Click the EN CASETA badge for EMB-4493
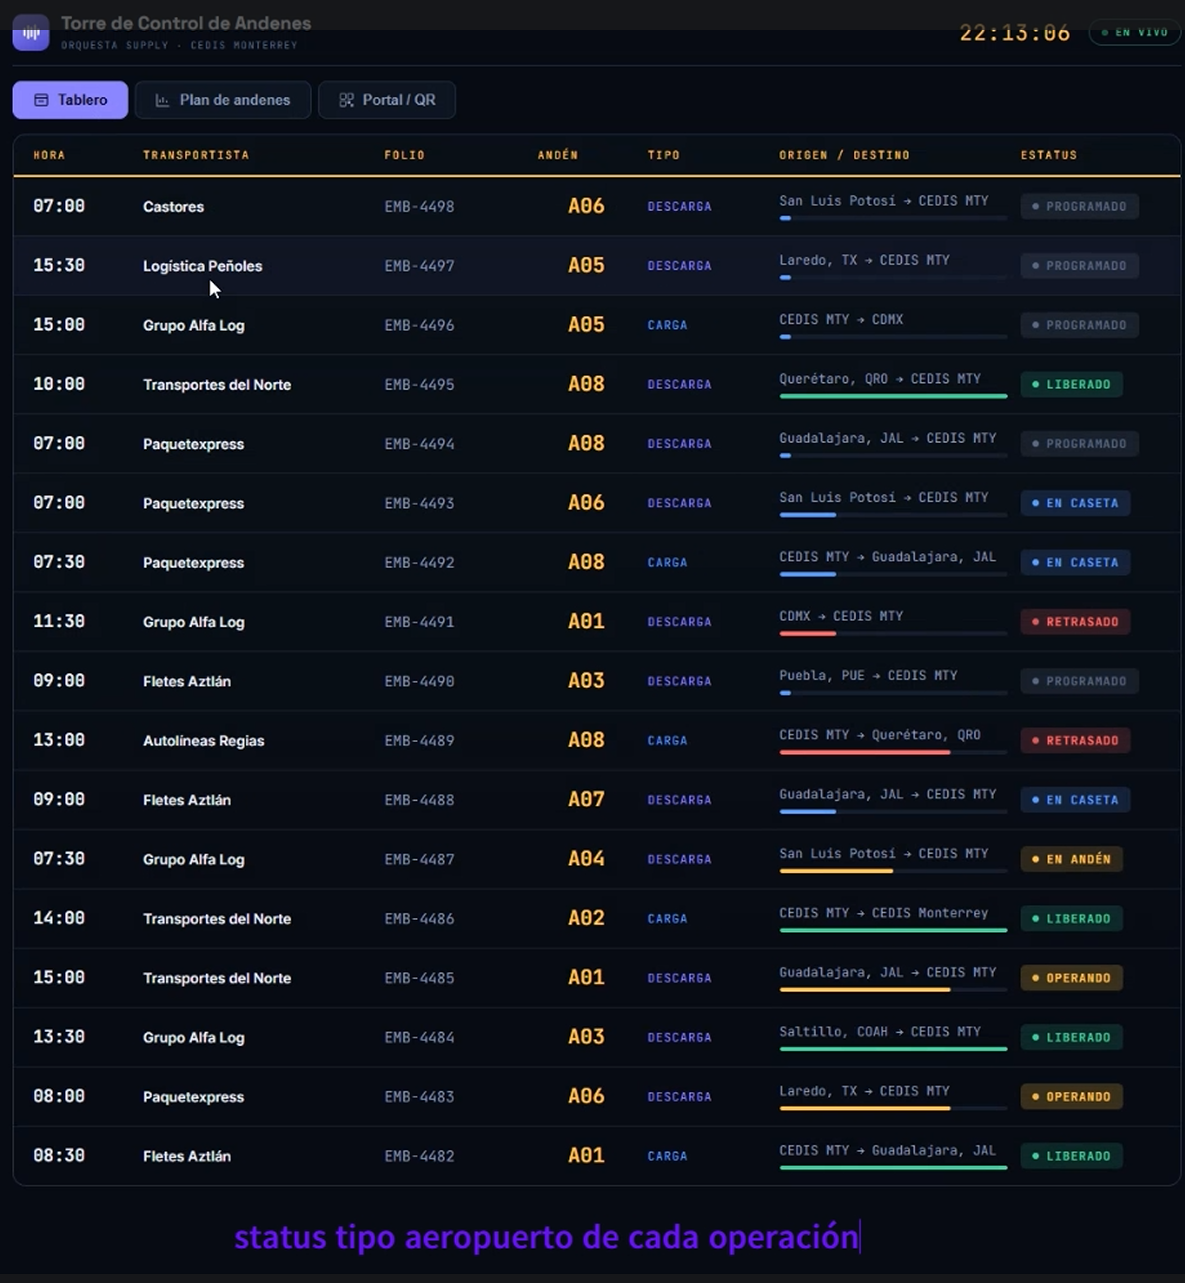The width and height of the screenshot is (1185, 1283). pyautogui.click(x=1075, y=503)
